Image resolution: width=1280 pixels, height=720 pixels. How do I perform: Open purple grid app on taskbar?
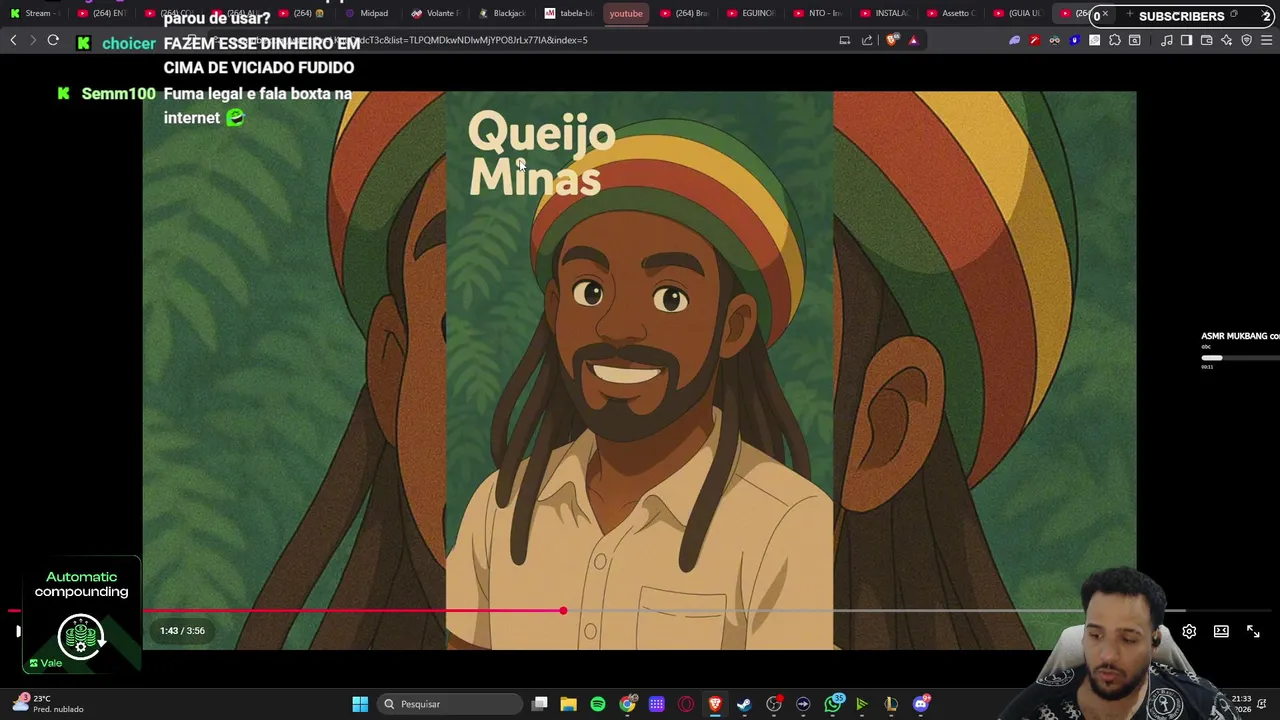point(656,704)
